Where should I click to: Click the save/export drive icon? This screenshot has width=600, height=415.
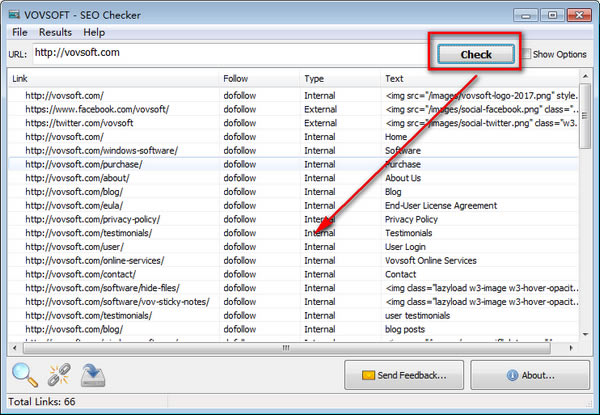tap(93, 375)
